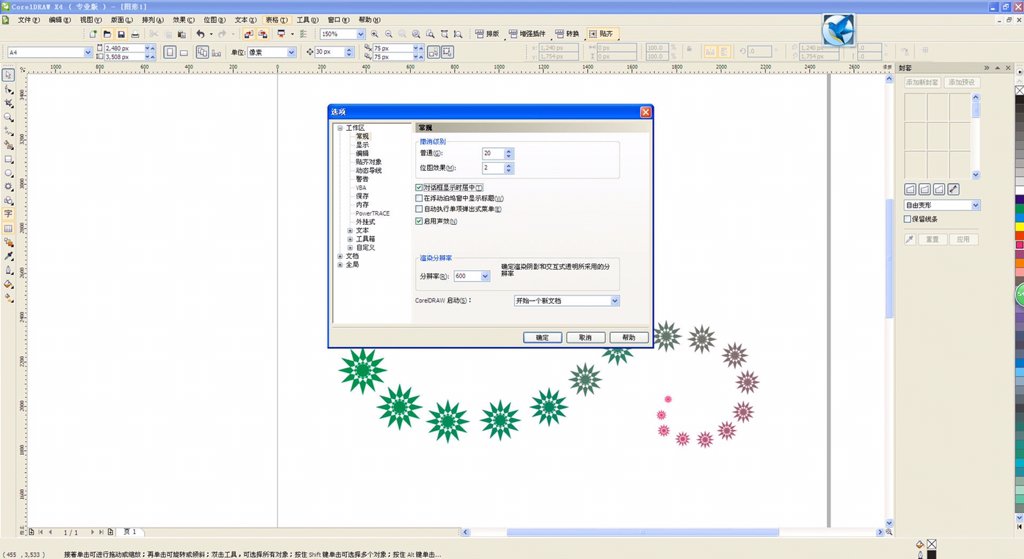Toggle 自动执行单项弹出式菜单 checkbox

pyautogui.click(x=419, y=210)
